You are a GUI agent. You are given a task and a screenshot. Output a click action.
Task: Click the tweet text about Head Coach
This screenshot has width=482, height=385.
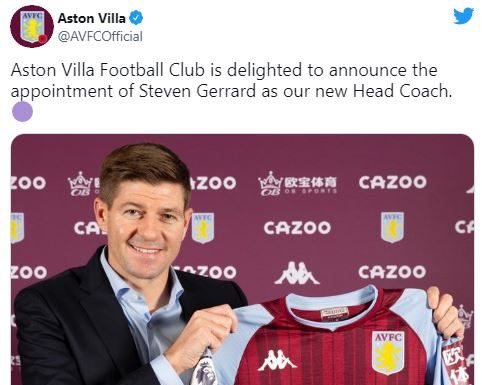pos(231,80)
